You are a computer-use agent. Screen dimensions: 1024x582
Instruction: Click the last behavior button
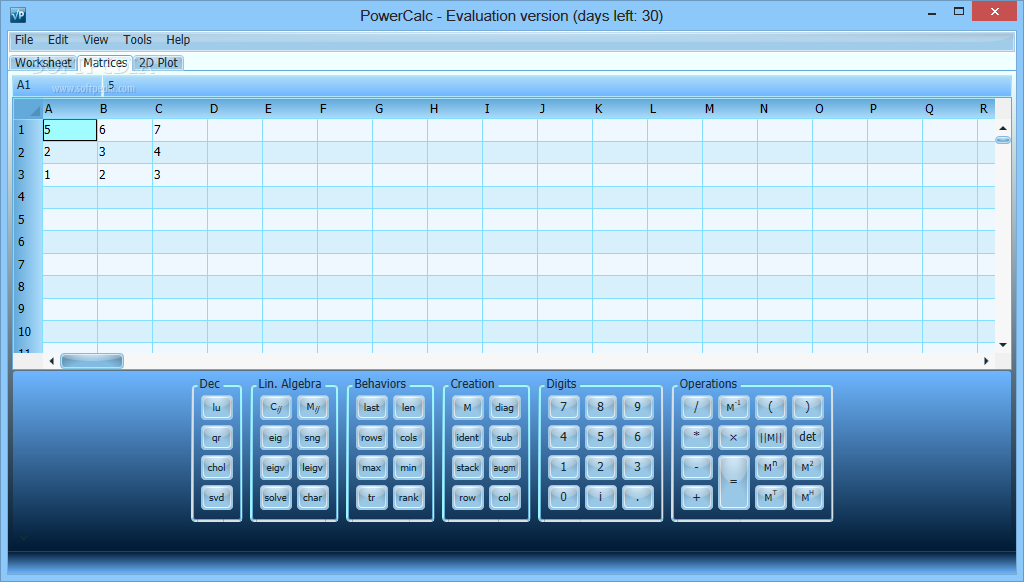point(372,408)
